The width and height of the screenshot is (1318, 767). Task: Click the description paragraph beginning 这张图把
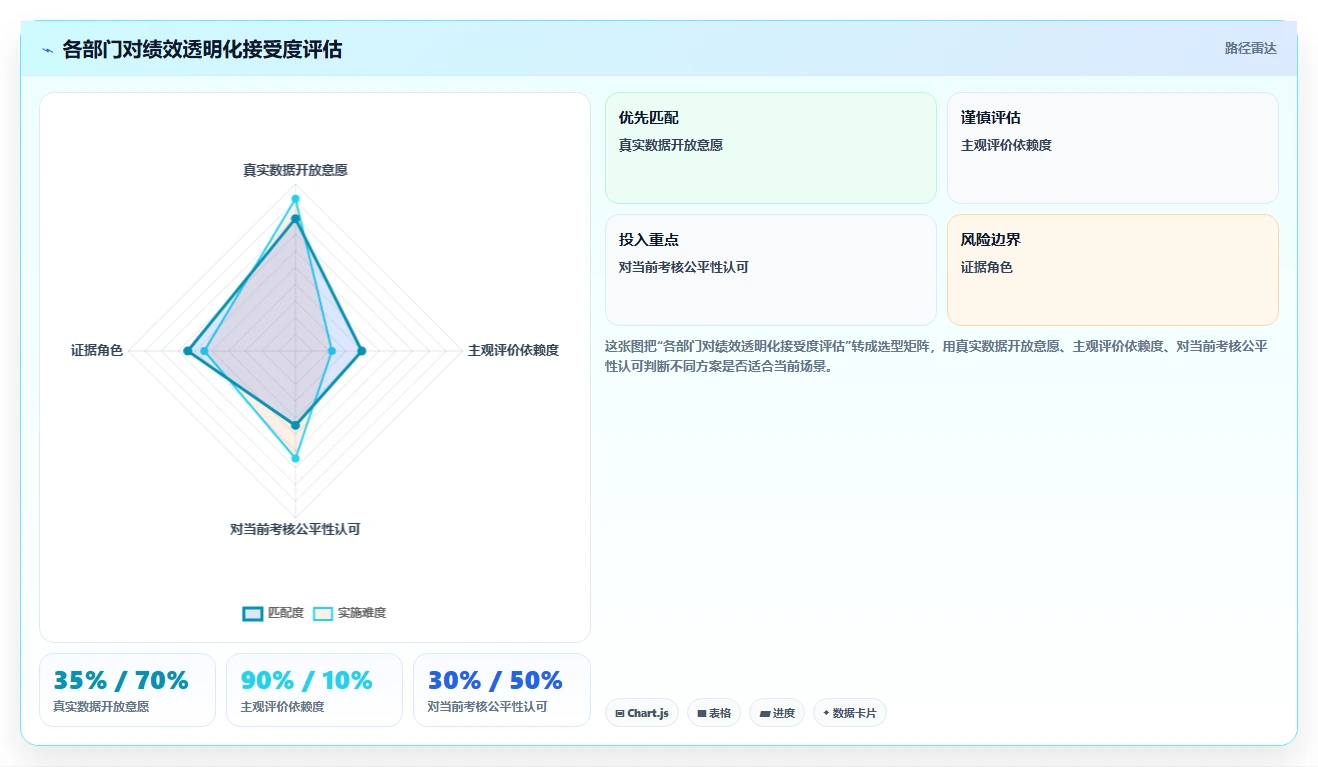point(937,356)
